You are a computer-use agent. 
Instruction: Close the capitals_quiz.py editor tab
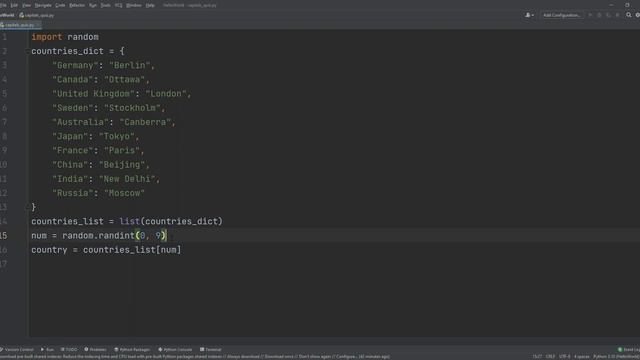(38, 25)
